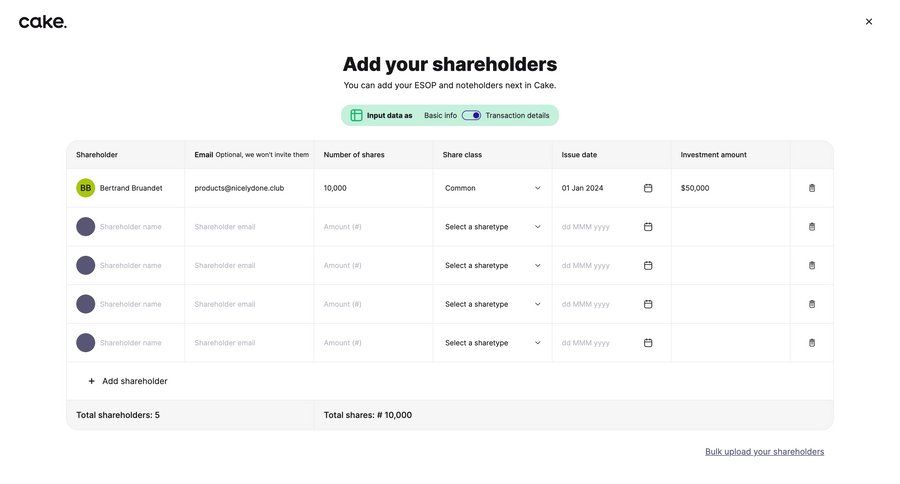This screenshot has width=900, height=484.
Task: Click the Add shareholder button
Action: coord(134,381)
